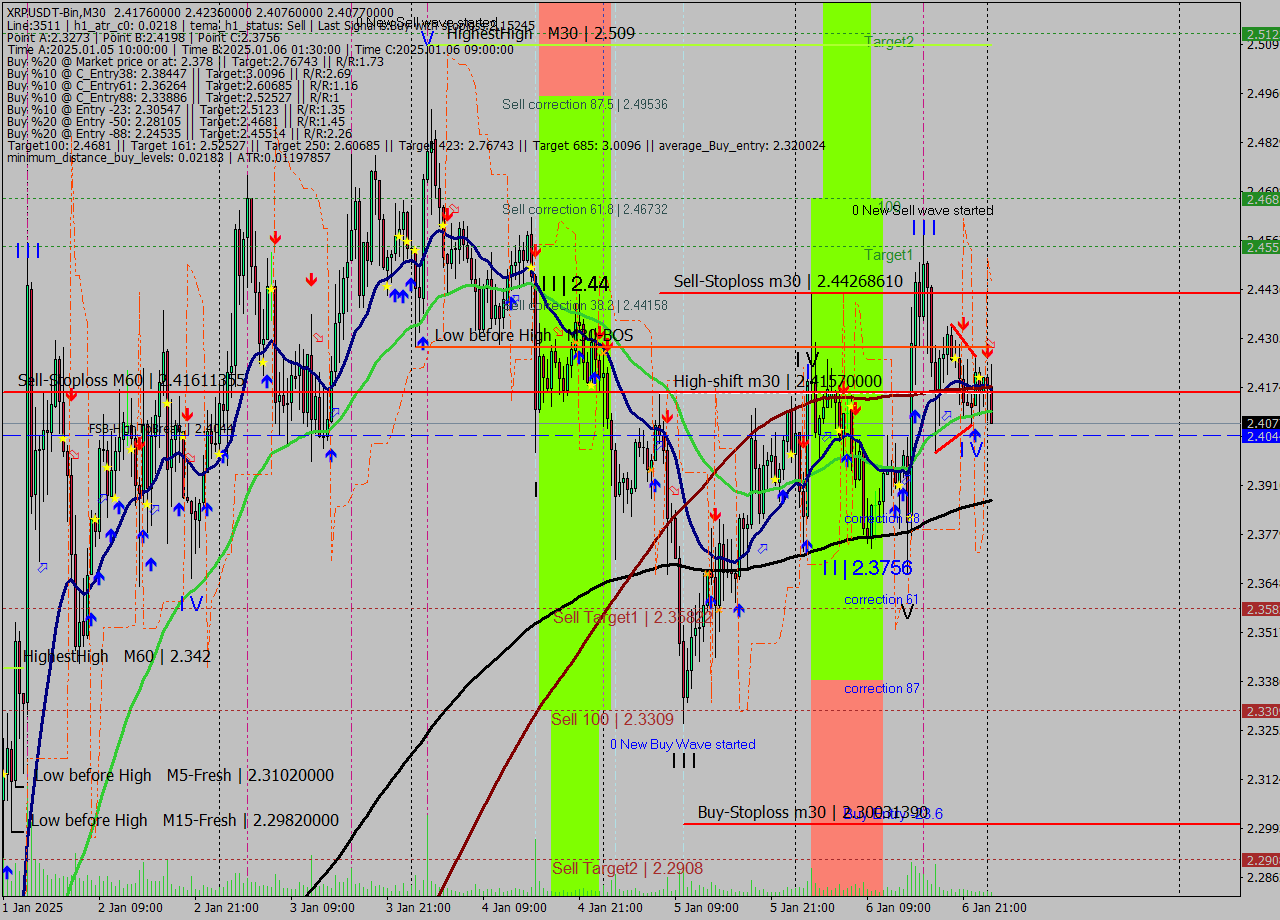Click the "High-shift m30 | 2.41570000" label
Image resolution: width=1280 pixels, height=920 pixels.
[x=778, y=381]
